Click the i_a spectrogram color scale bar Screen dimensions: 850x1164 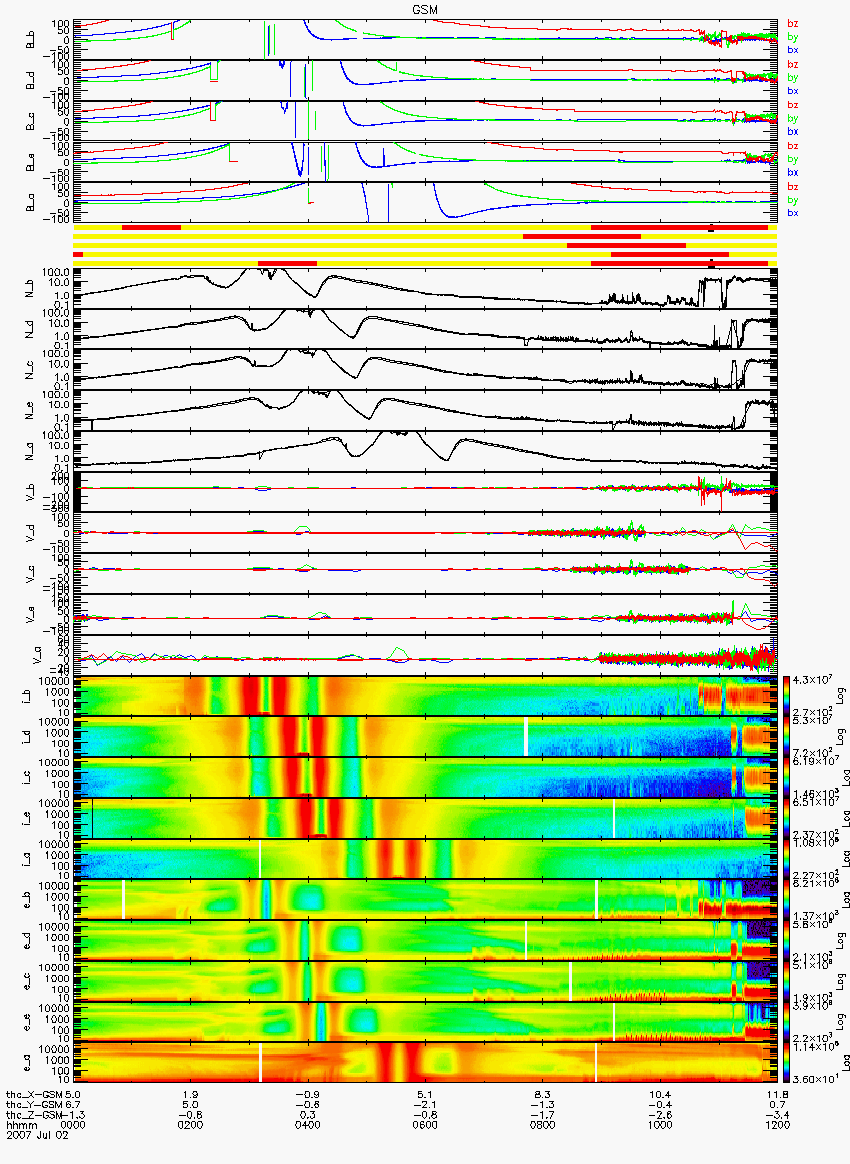787,859
